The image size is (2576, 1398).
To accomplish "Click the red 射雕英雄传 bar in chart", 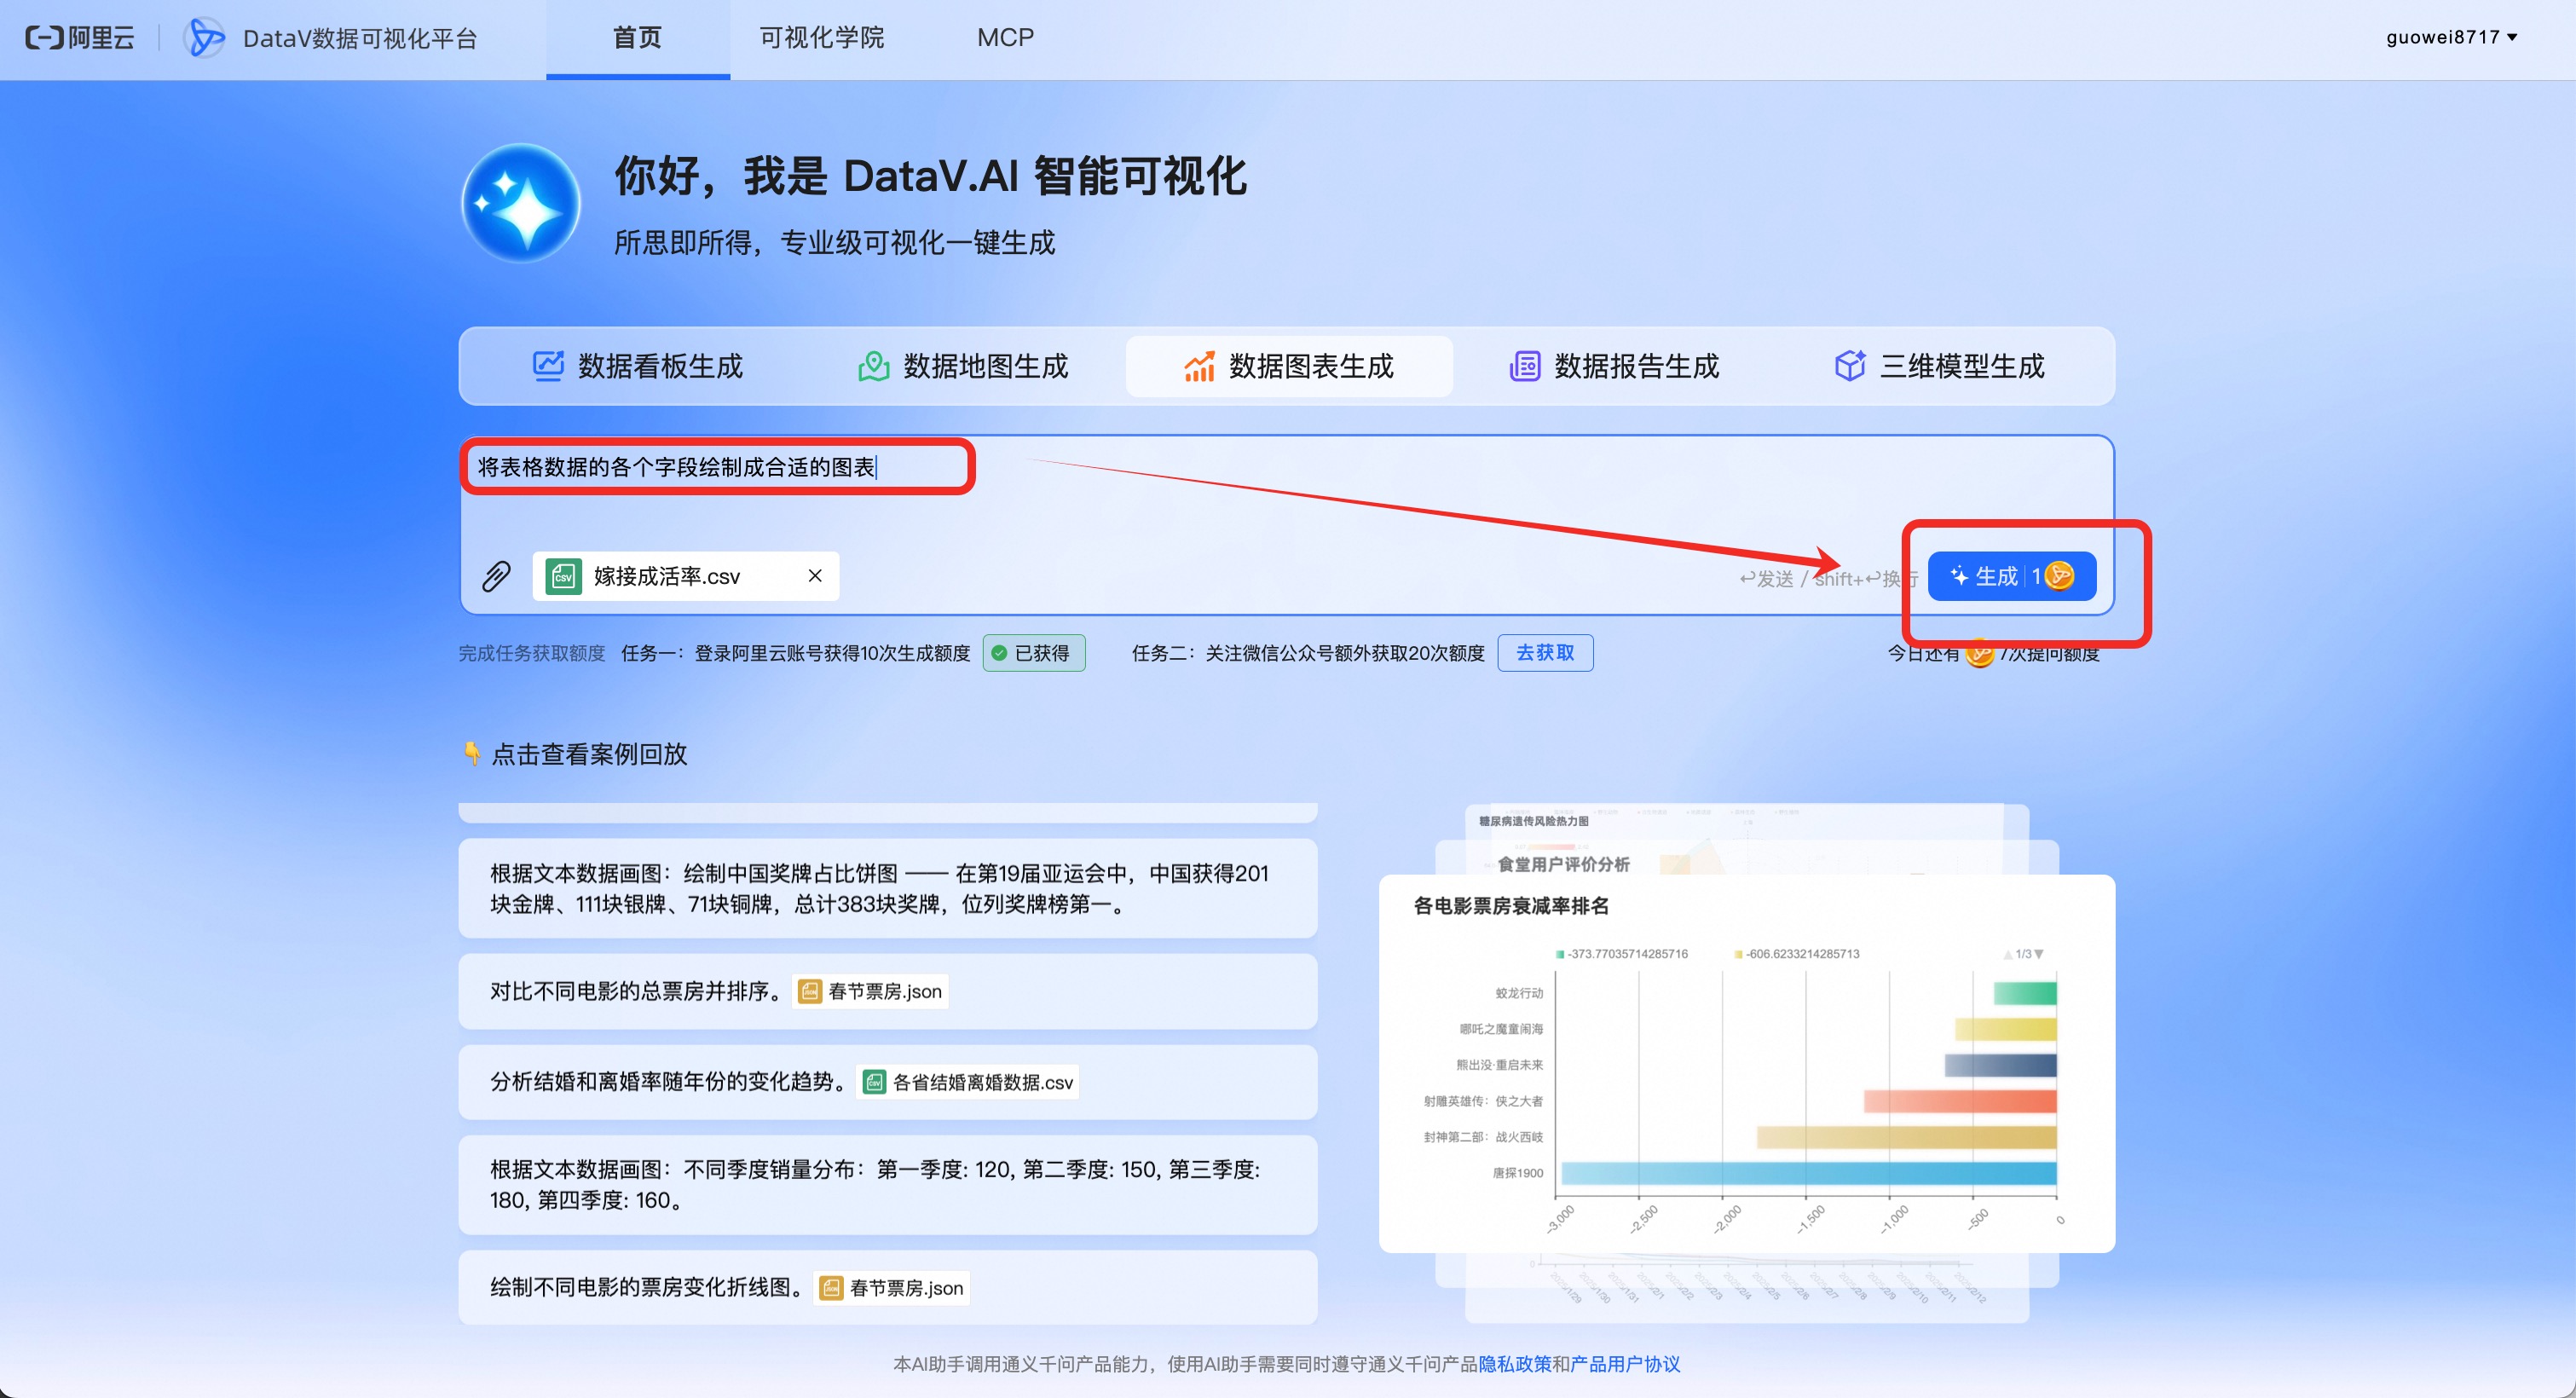I will pyautogui.click(x=1960, y=1101).
